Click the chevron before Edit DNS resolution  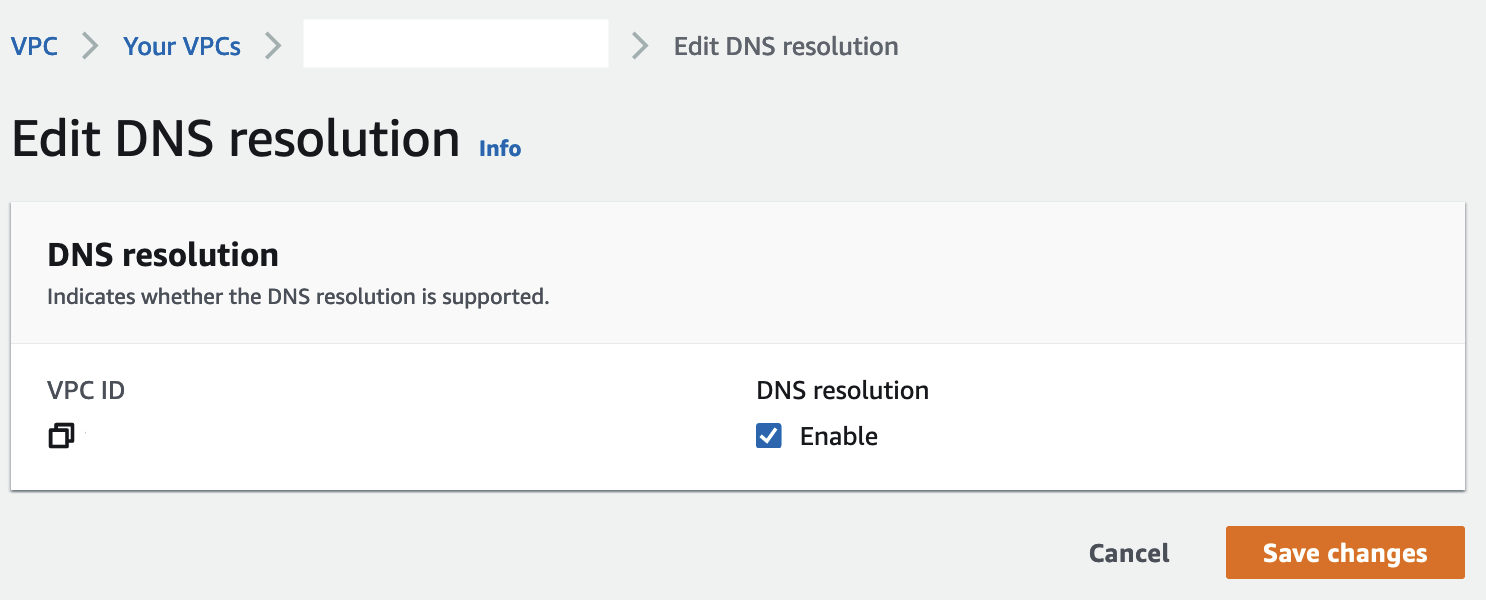pos(638,45)
